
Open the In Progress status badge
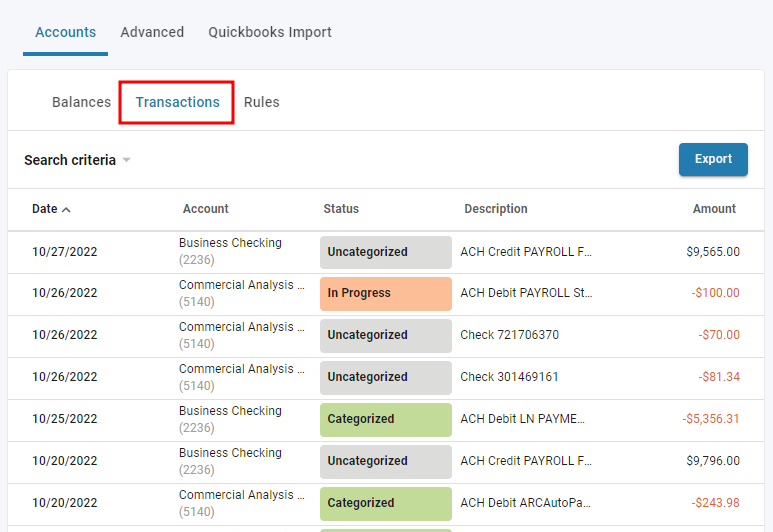pyautogui.click(x=385, y=294)
